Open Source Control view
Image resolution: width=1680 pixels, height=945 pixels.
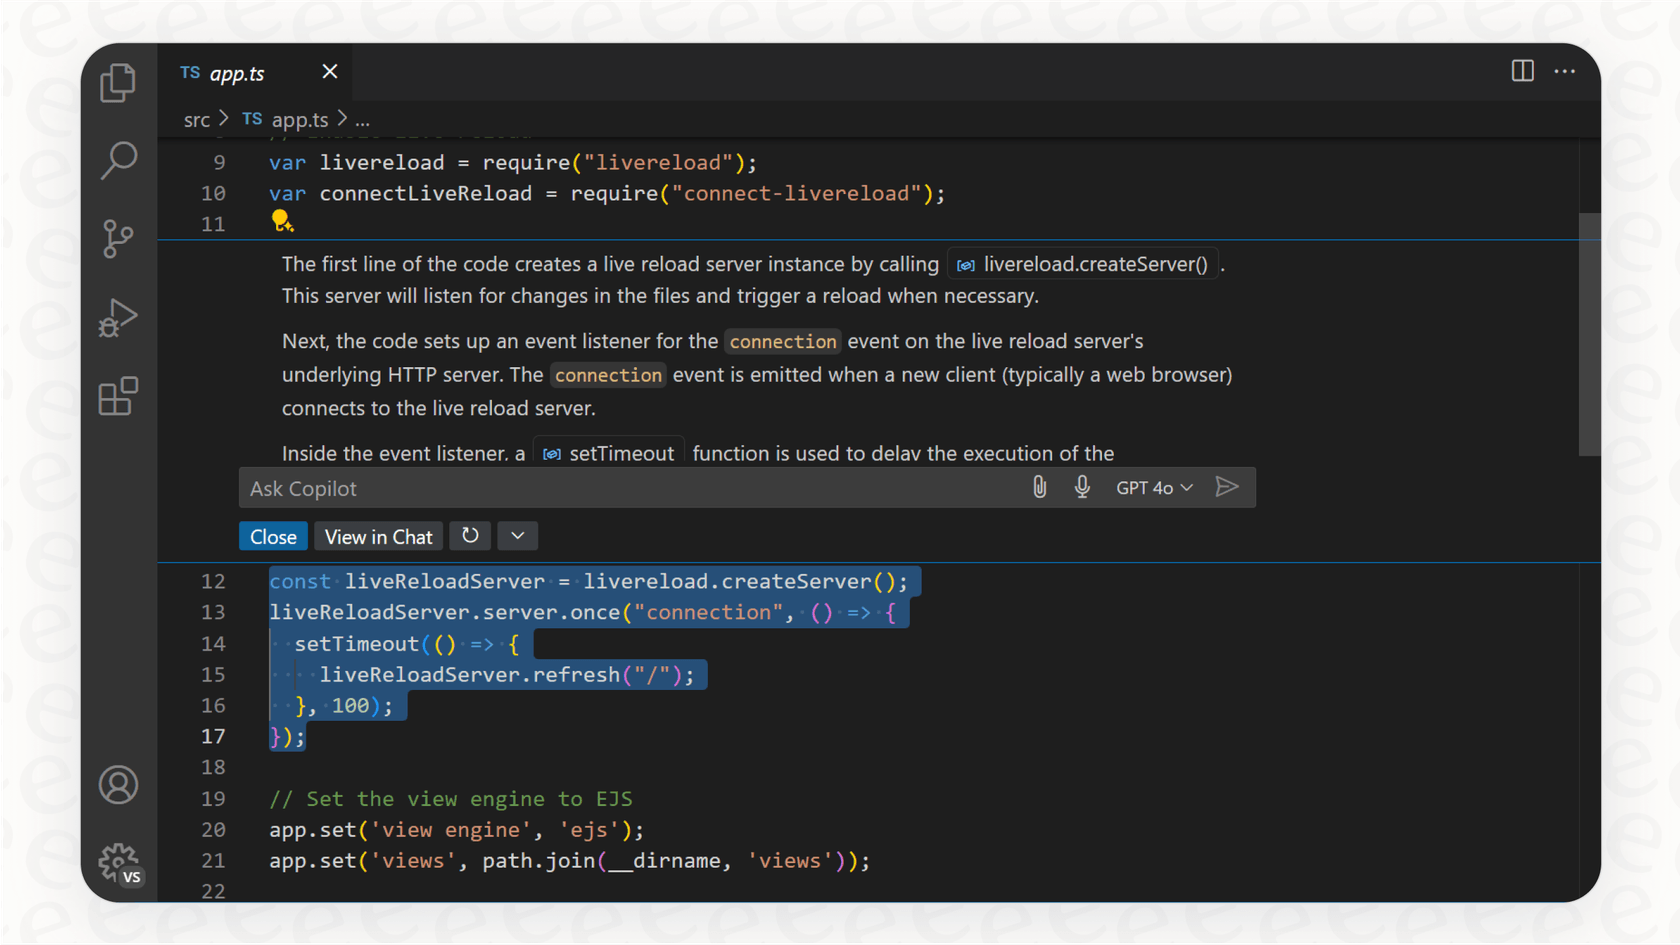pos(118,239)
